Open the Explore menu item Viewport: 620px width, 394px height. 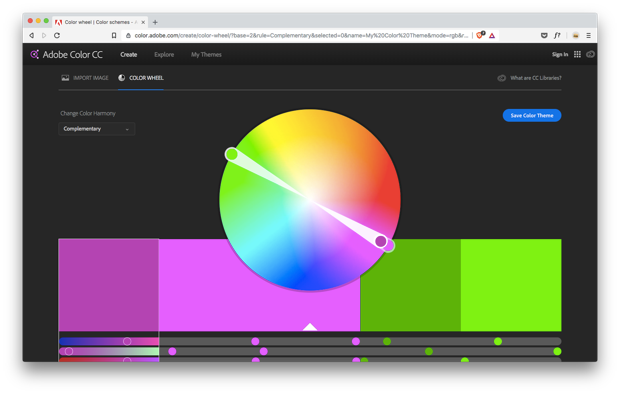coord(164,55)
